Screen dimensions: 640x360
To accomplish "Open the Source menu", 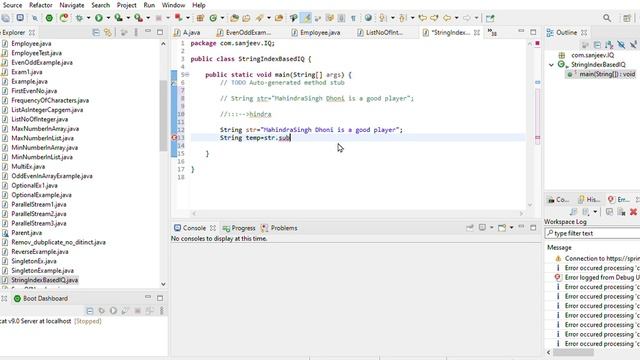I will (12, 5).
